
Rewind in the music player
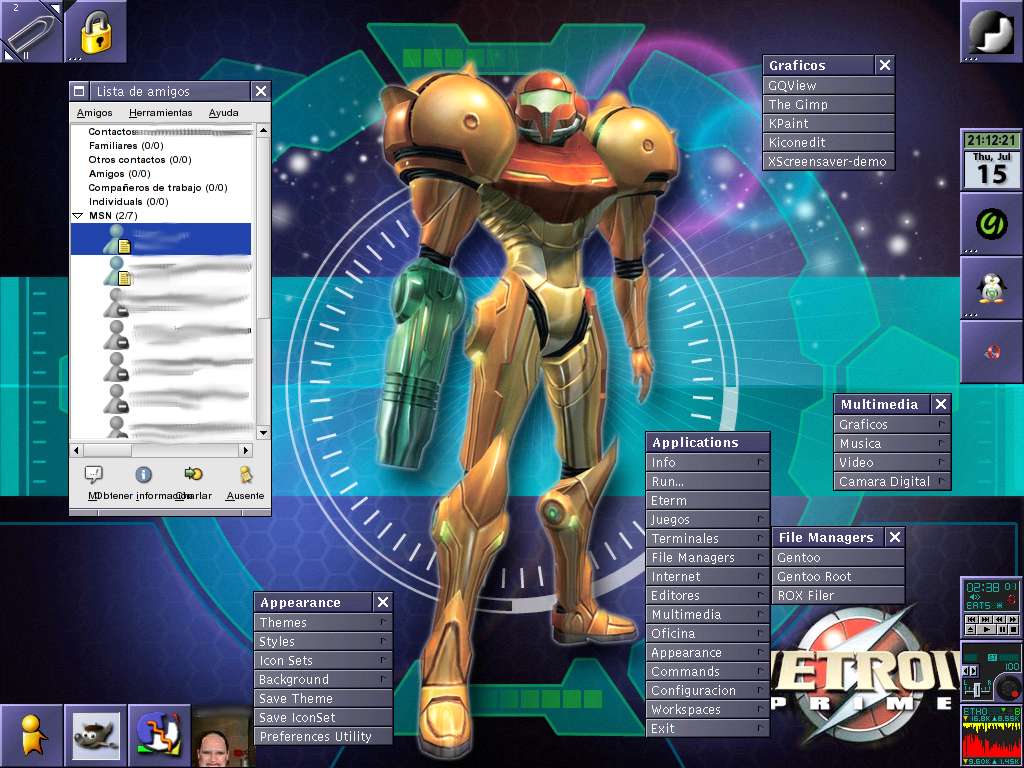click(999, 619)
